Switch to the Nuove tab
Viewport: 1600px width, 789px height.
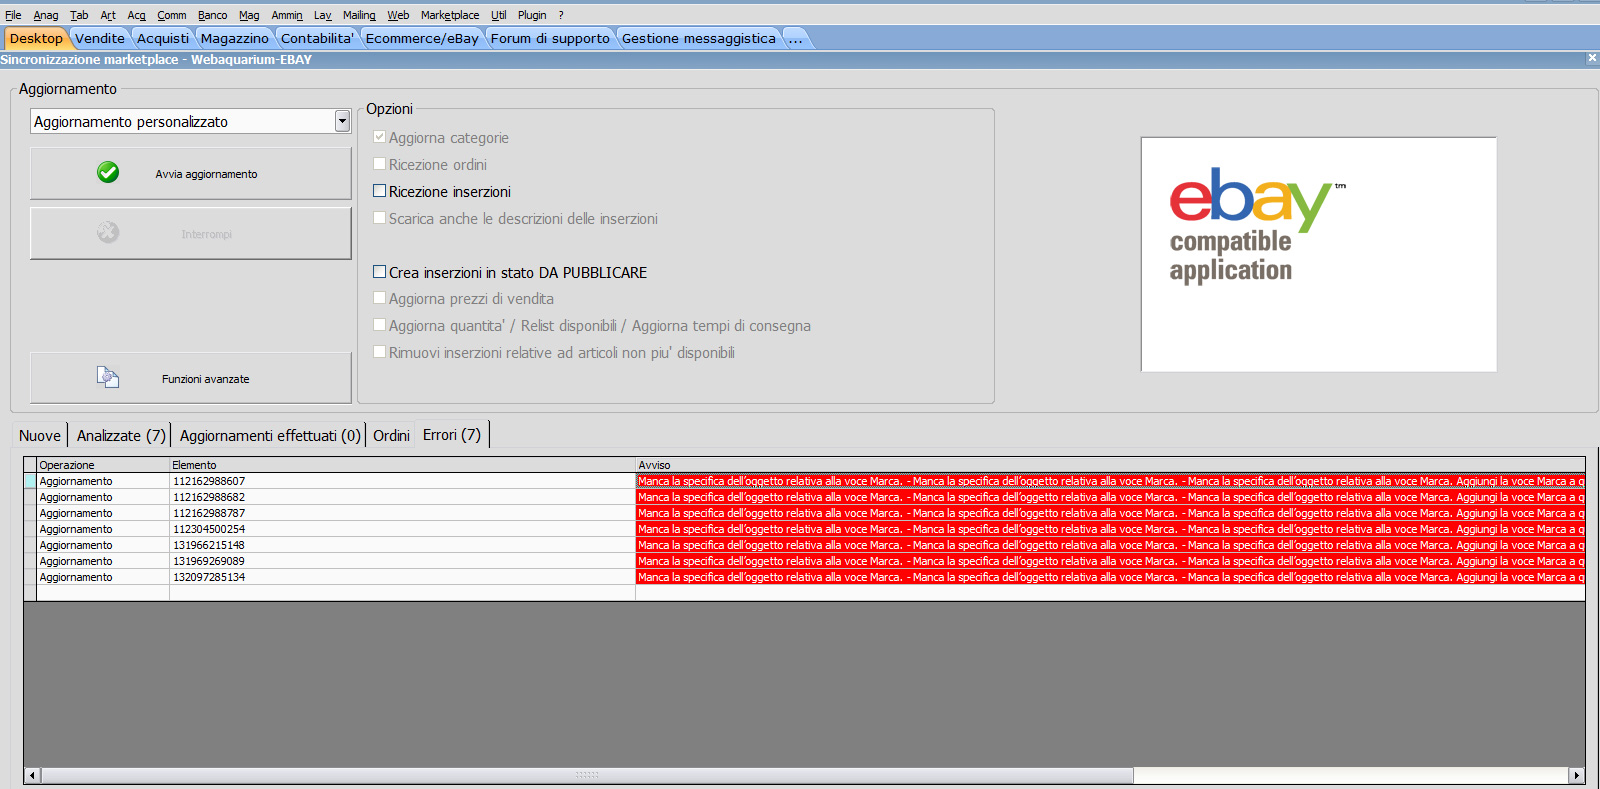tap(40, 435)
